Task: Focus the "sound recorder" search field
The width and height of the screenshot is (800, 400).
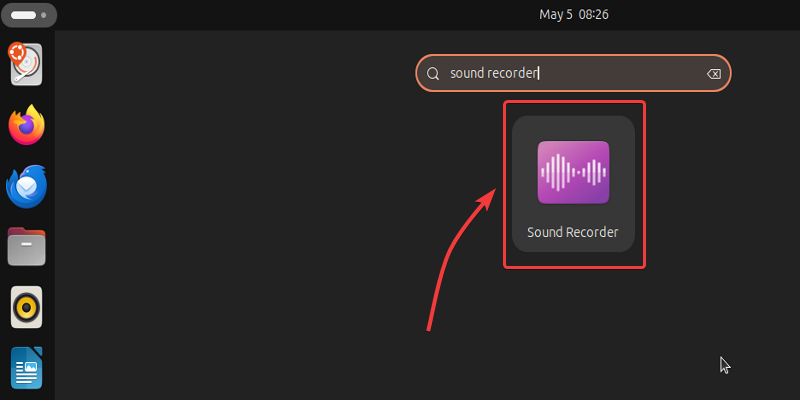Action: (600, 74)
